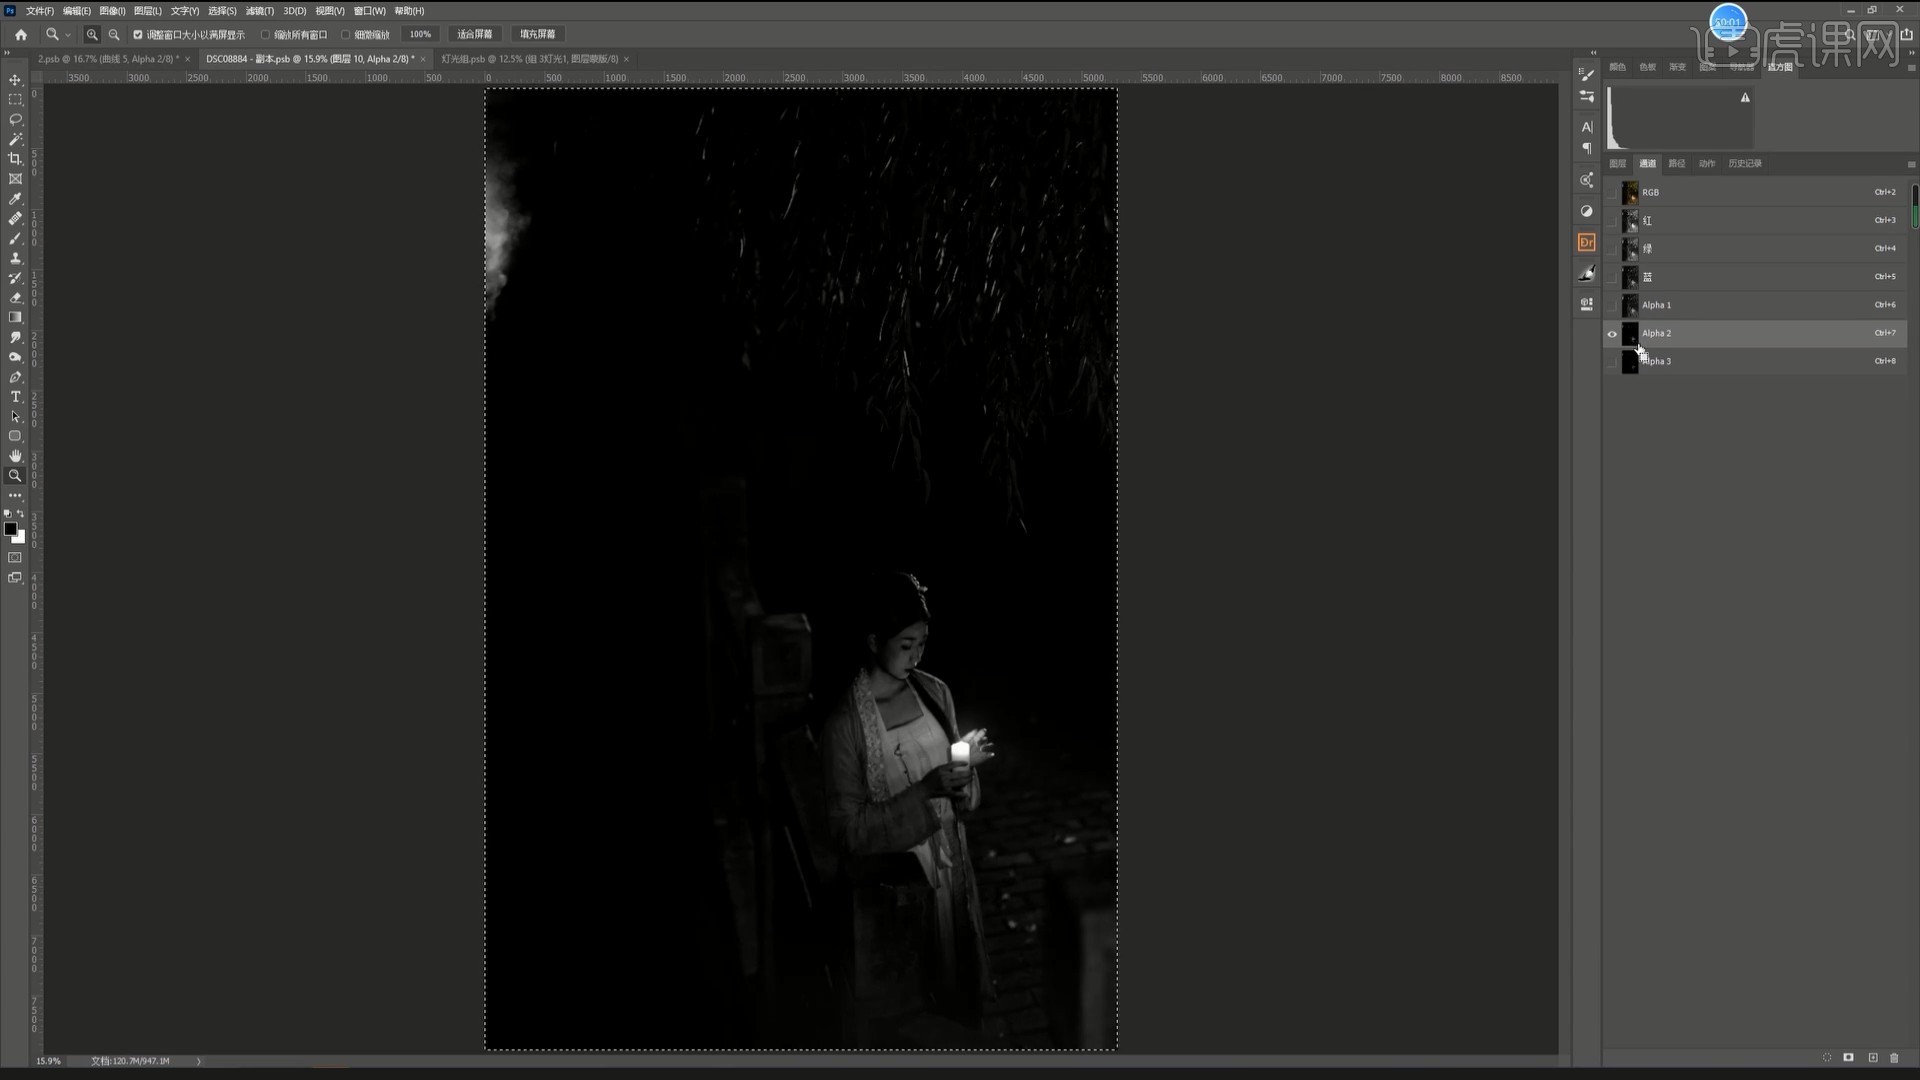
Task: Select the Hand tool
Action: click(x=15, y=456)
